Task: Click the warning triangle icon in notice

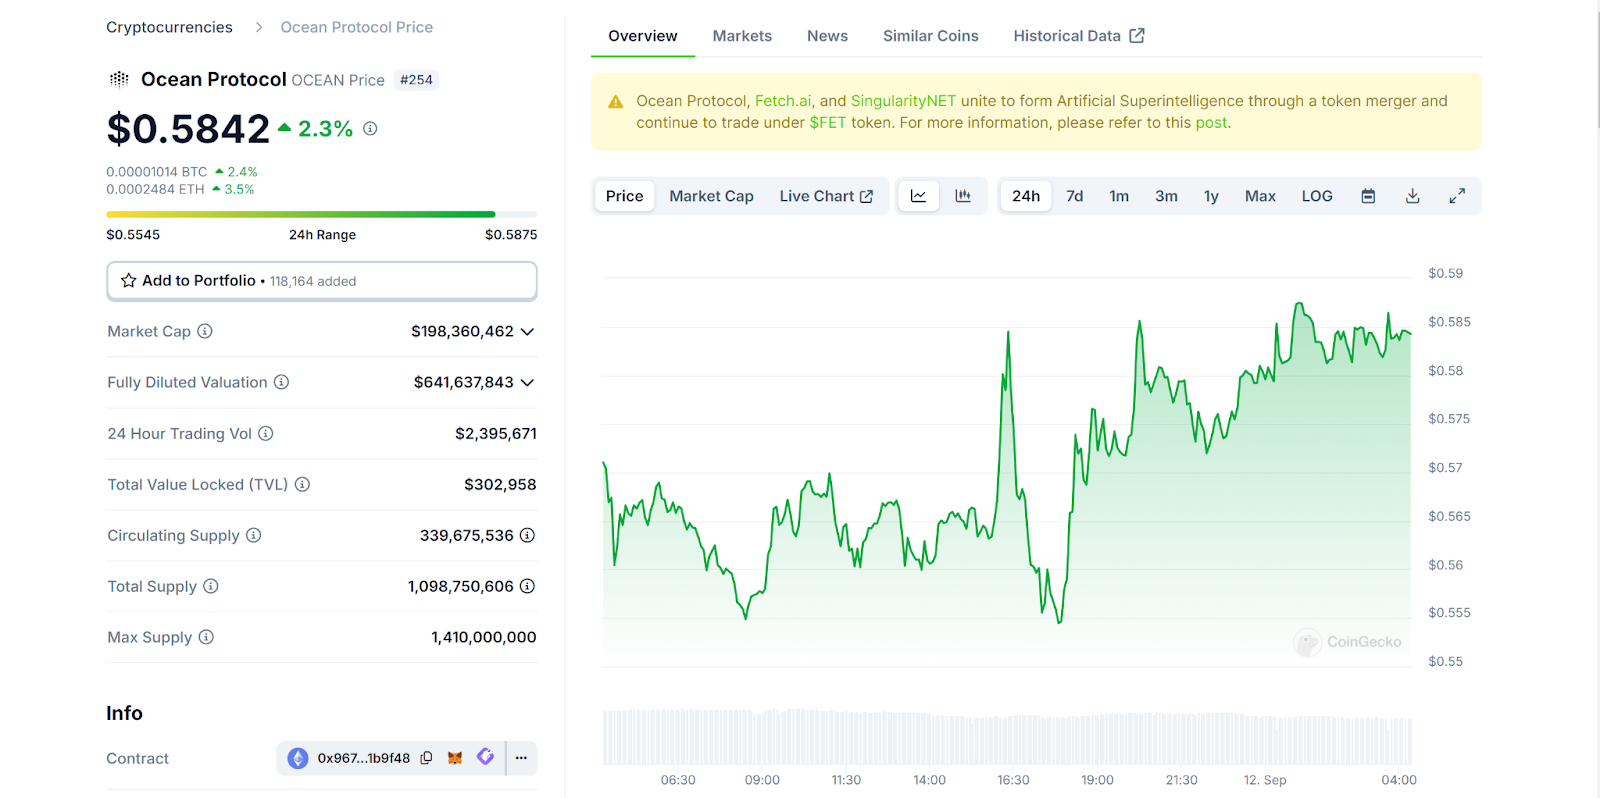Action: coord(616,102)
